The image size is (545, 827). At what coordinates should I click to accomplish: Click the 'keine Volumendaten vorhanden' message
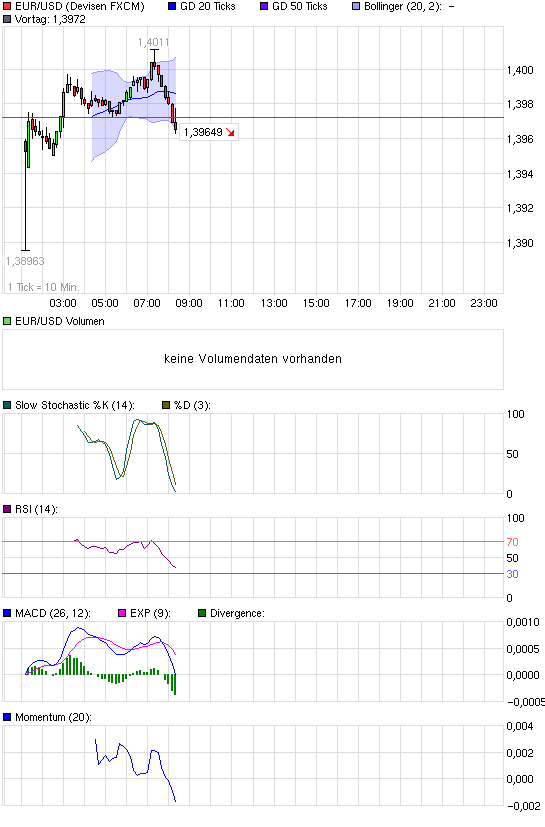pyautogui.click(x=253, y=359)
